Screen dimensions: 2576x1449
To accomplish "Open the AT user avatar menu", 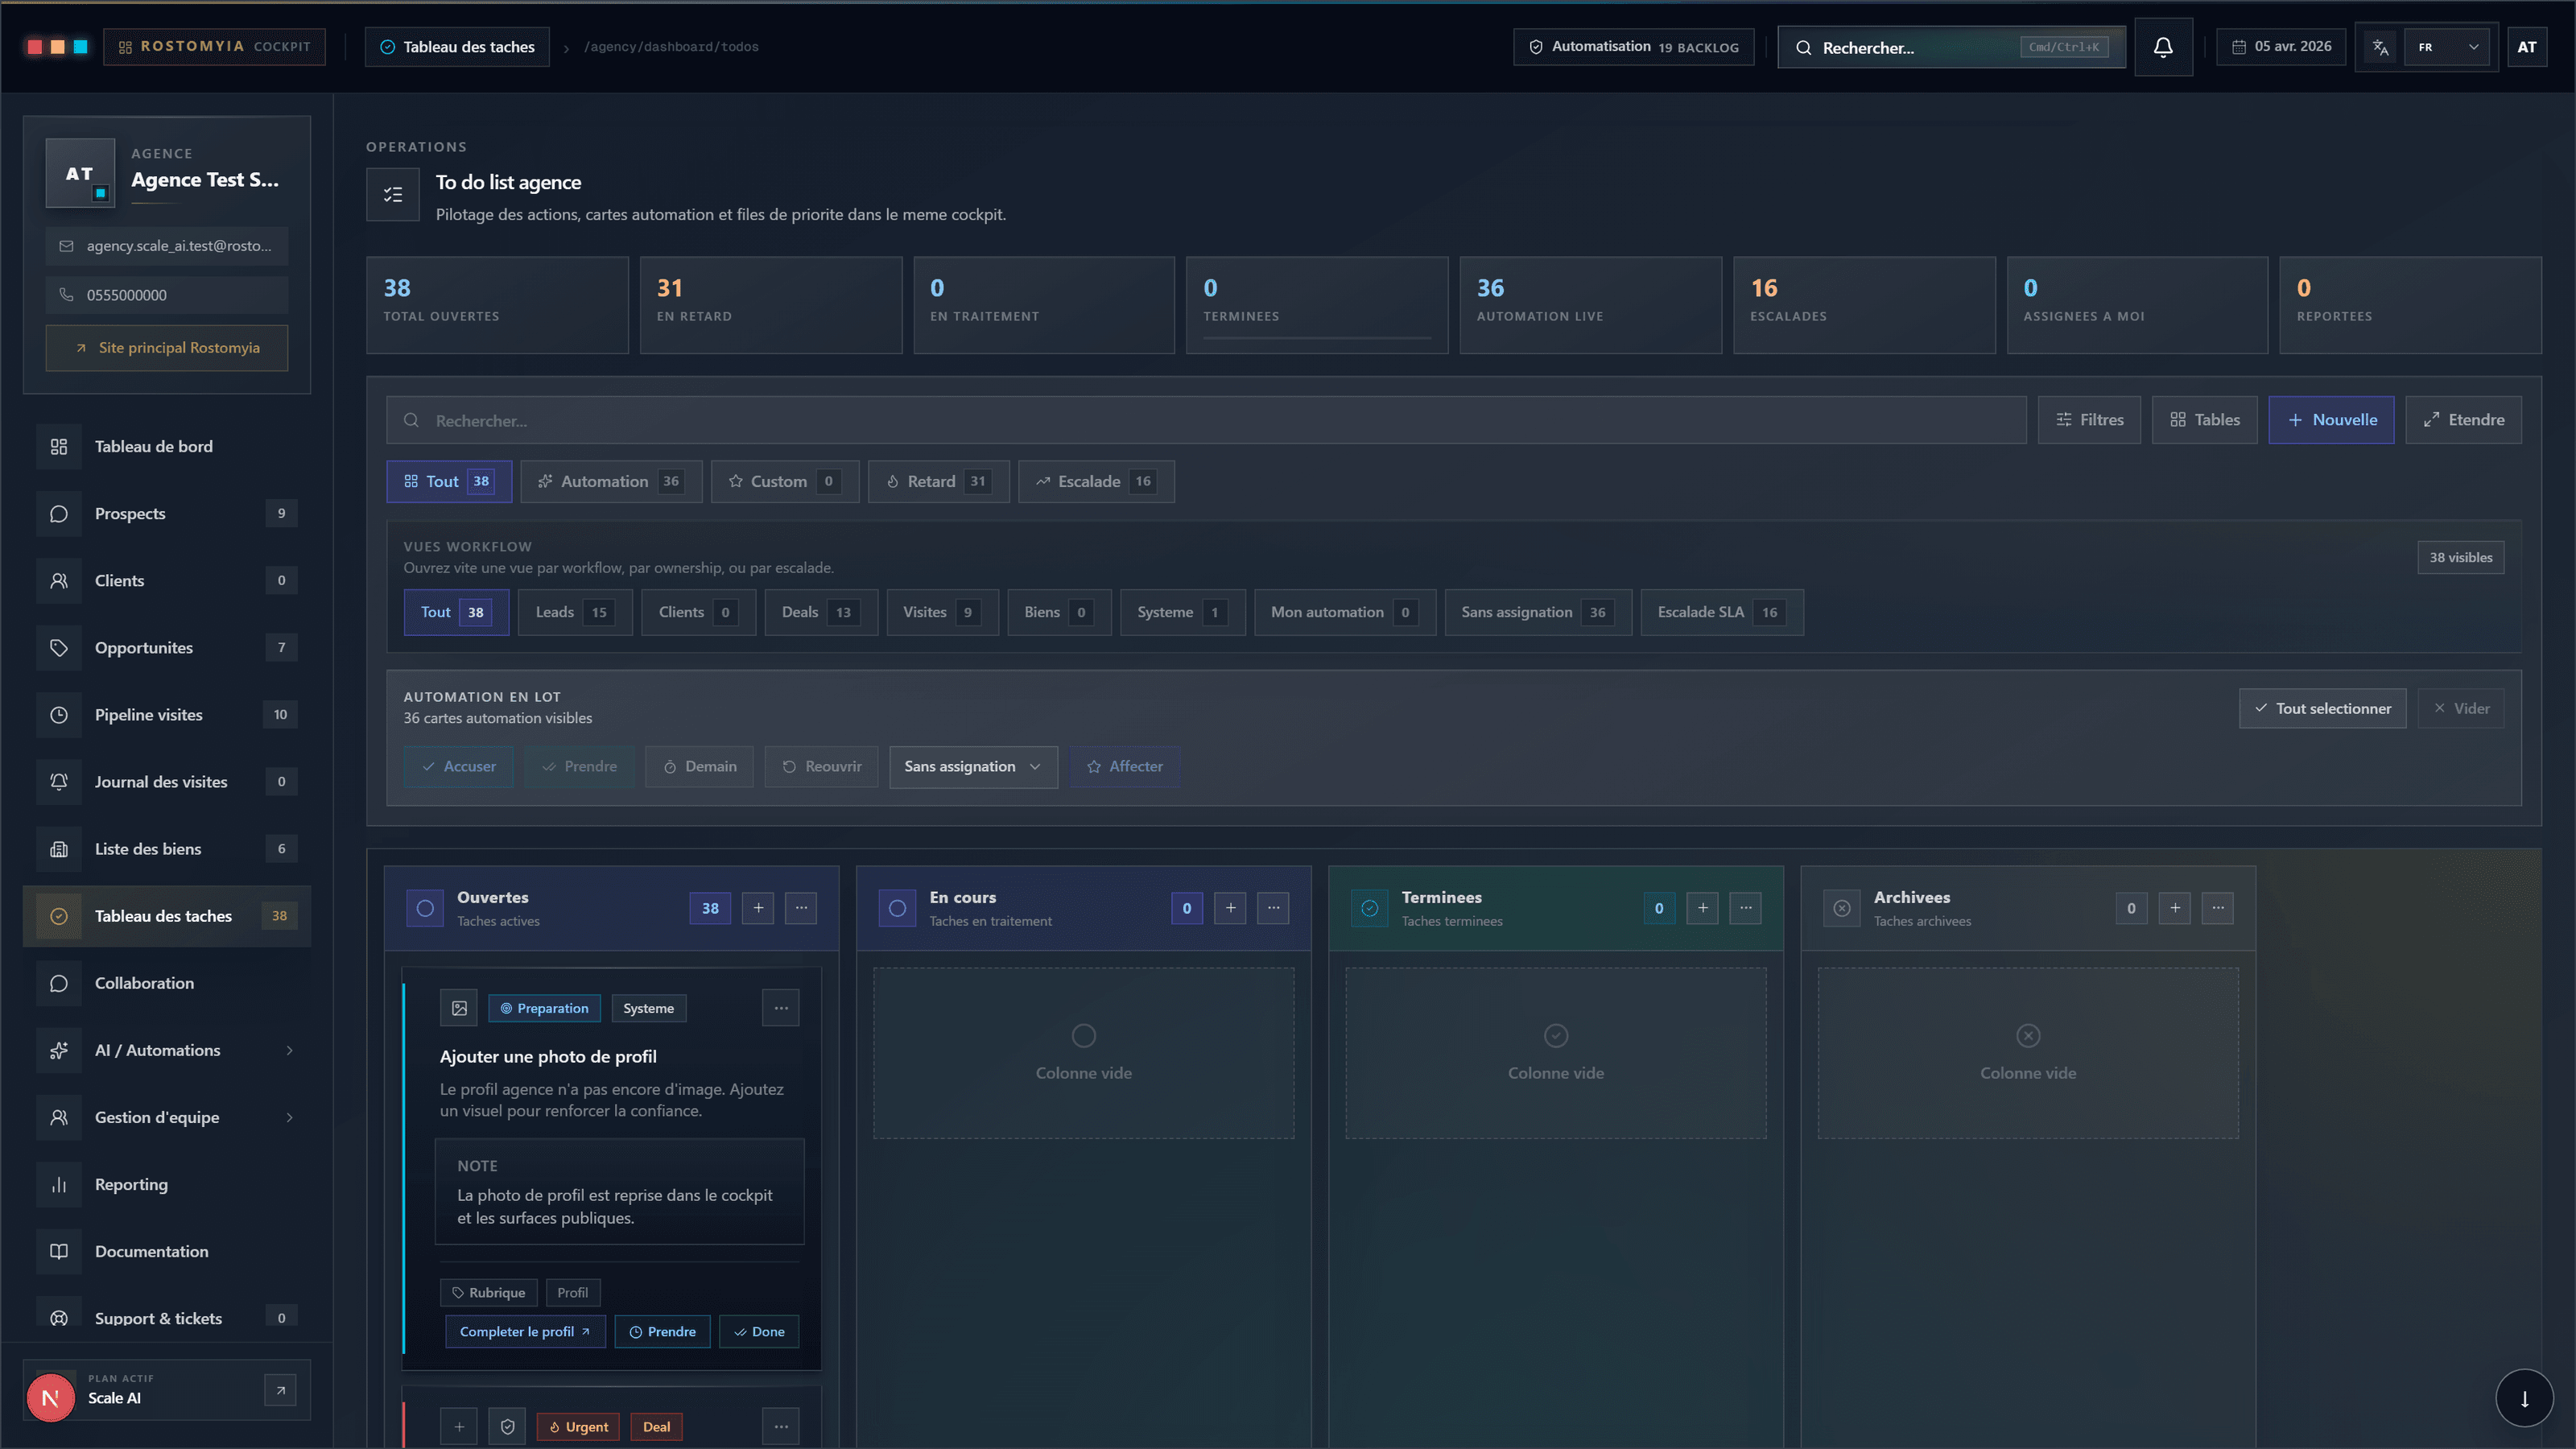I will click(2526, 47).
